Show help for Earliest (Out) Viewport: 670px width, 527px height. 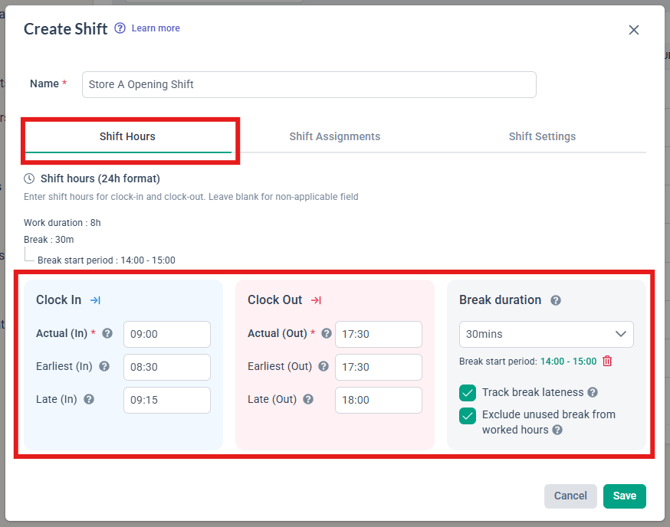323,366
